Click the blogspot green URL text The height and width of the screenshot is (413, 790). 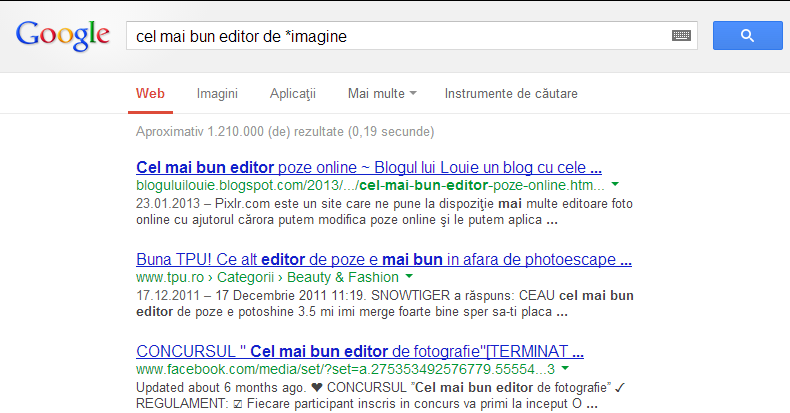click(370, 185)
